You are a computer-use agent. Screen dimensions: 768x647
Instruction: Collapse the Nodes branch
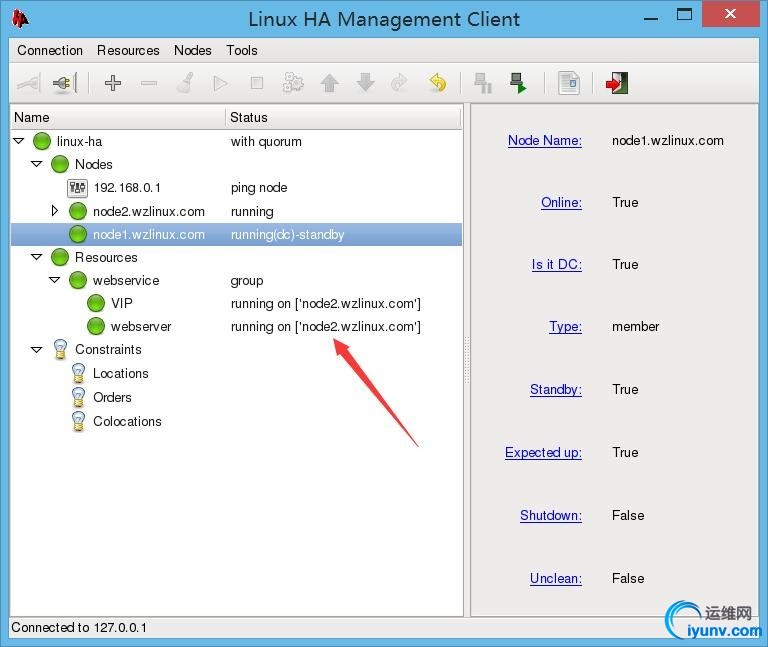pyautogui.click(x=37, y=164)
